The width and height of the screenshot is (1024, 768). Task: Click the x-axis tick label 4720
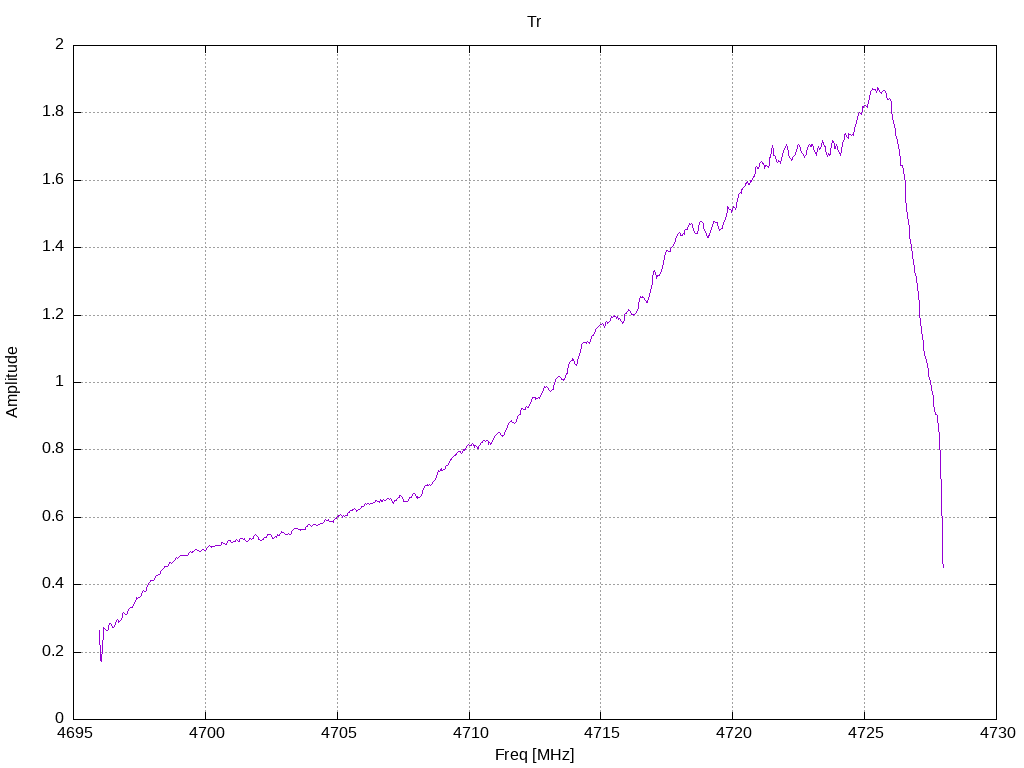click(x=734, y=733)
